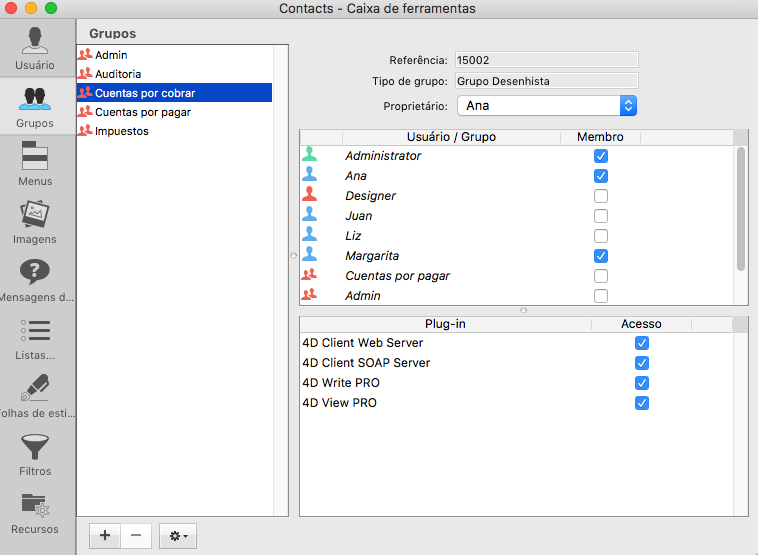
Task: Remove selected group with minus button
Action: click(136, 536)
